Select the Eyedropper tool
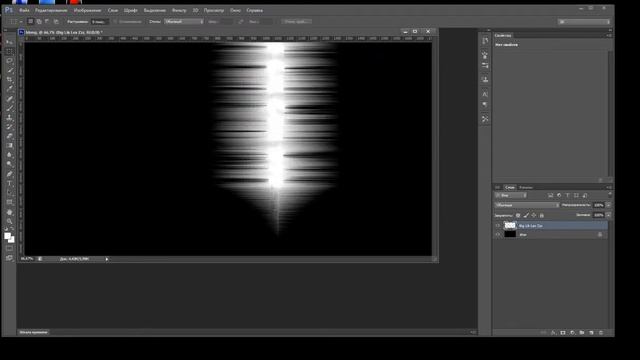This screenshot has height=360, width=640. pyautogui.click(x=9, y=89)
